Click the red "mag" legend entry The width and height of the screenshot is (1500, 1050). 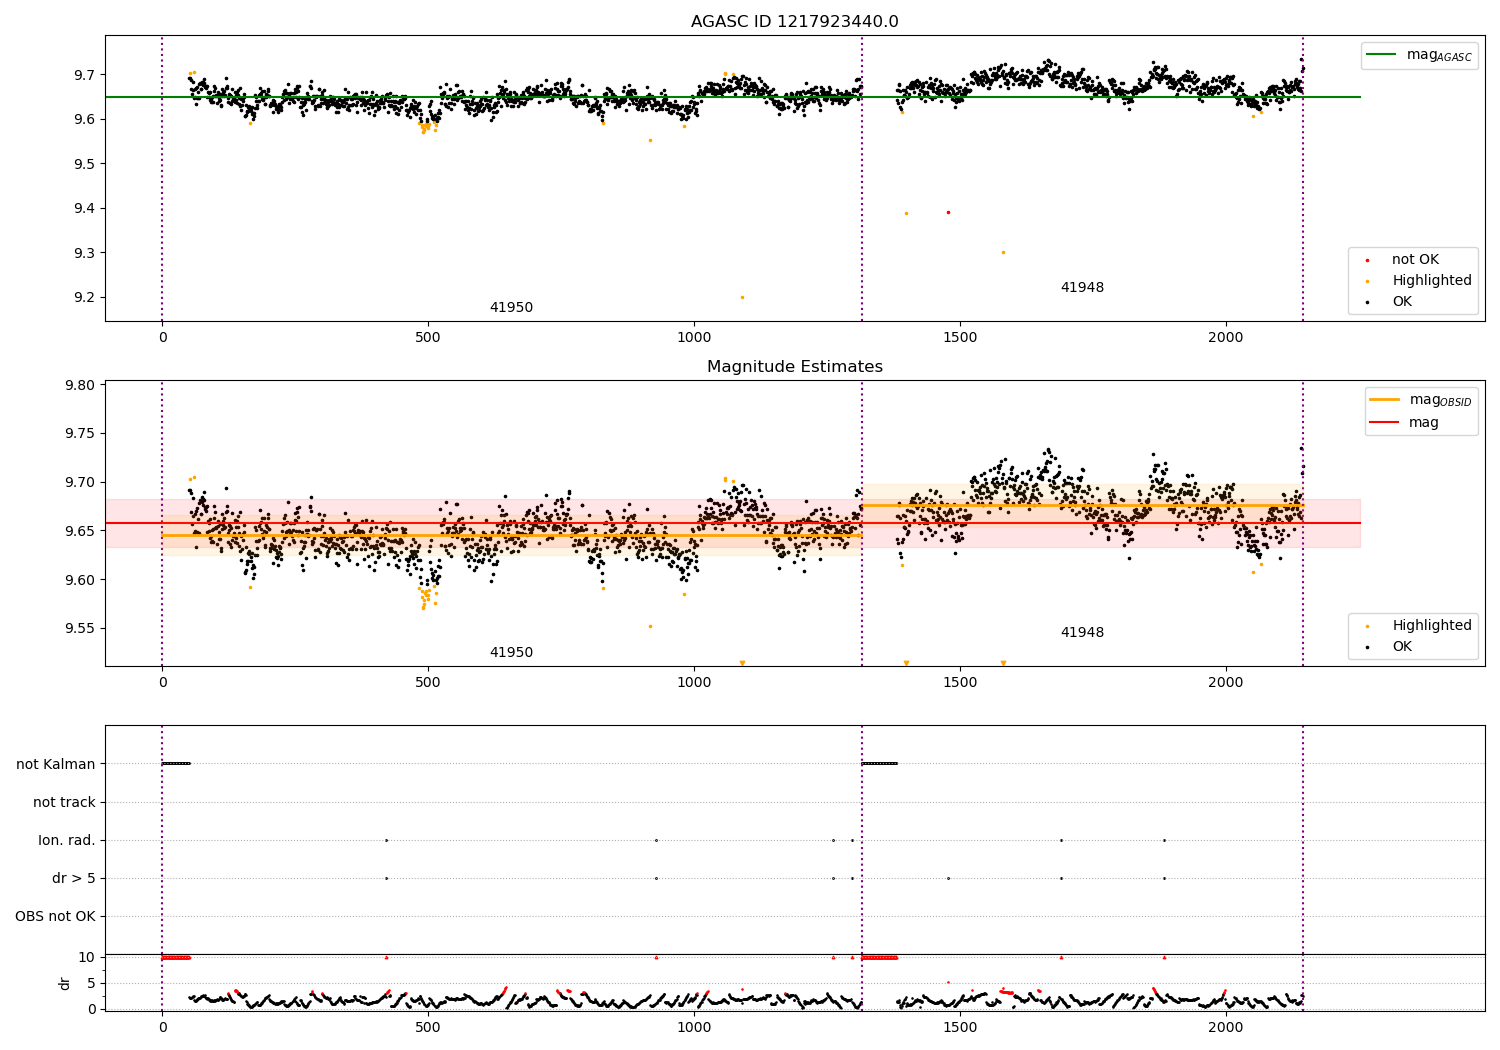1405,423
